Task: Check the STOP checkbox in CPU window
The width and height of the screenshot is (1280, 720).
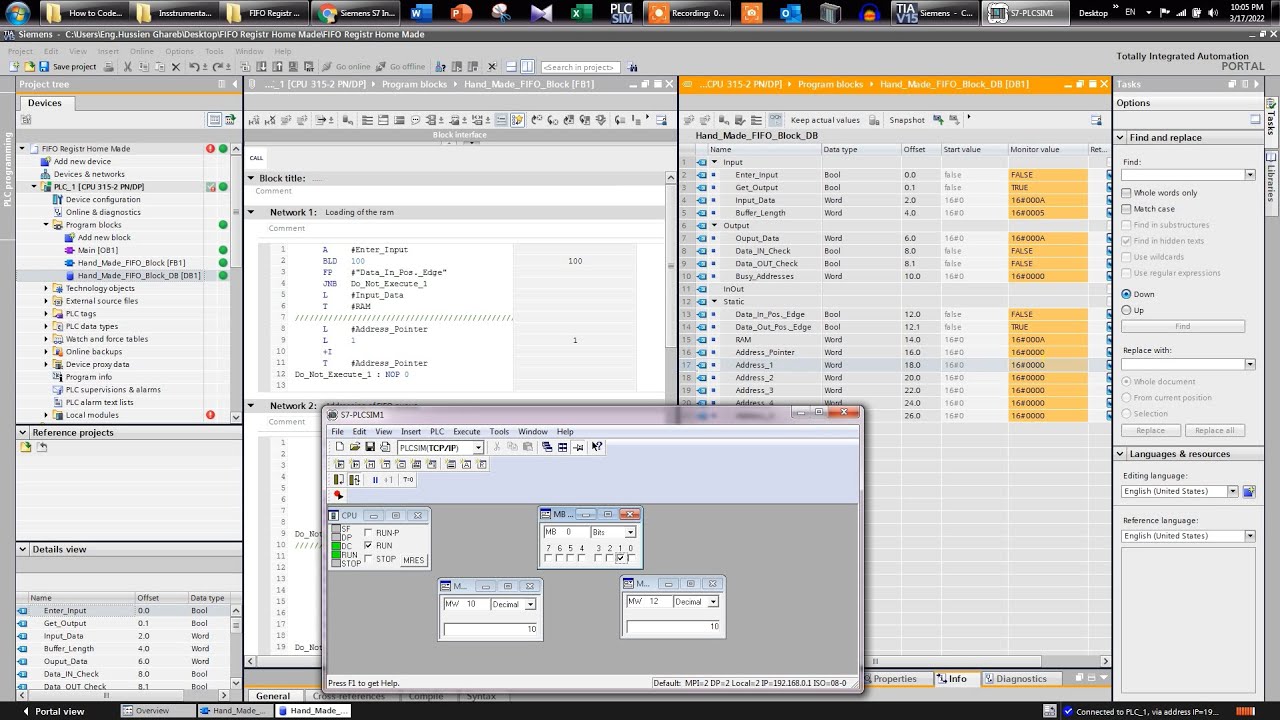Action: [368, 559]
